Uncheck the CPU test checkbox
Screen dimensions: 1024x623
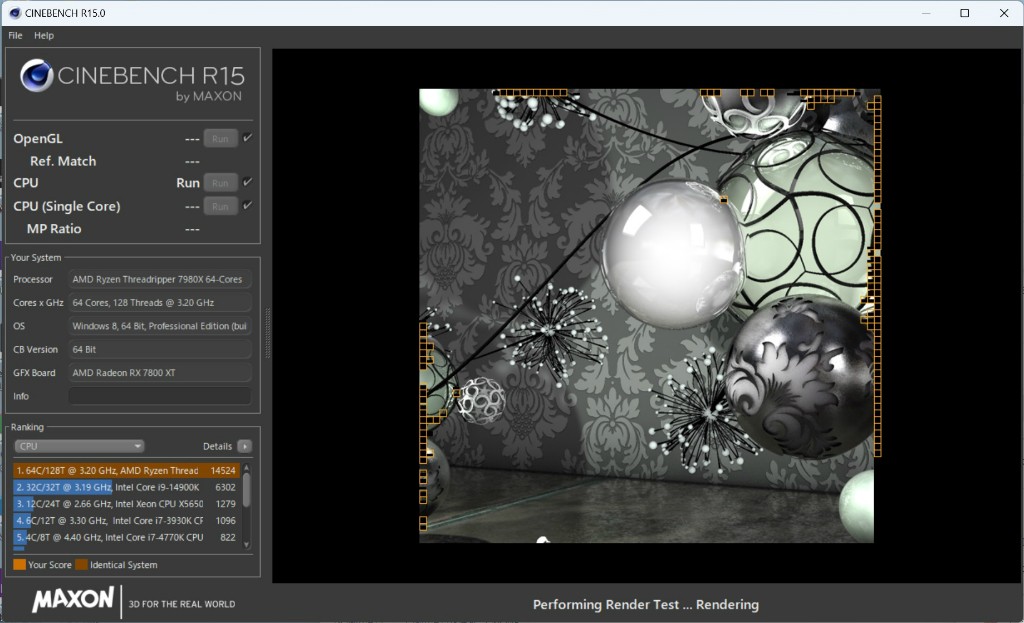click(x=247, y=183)
